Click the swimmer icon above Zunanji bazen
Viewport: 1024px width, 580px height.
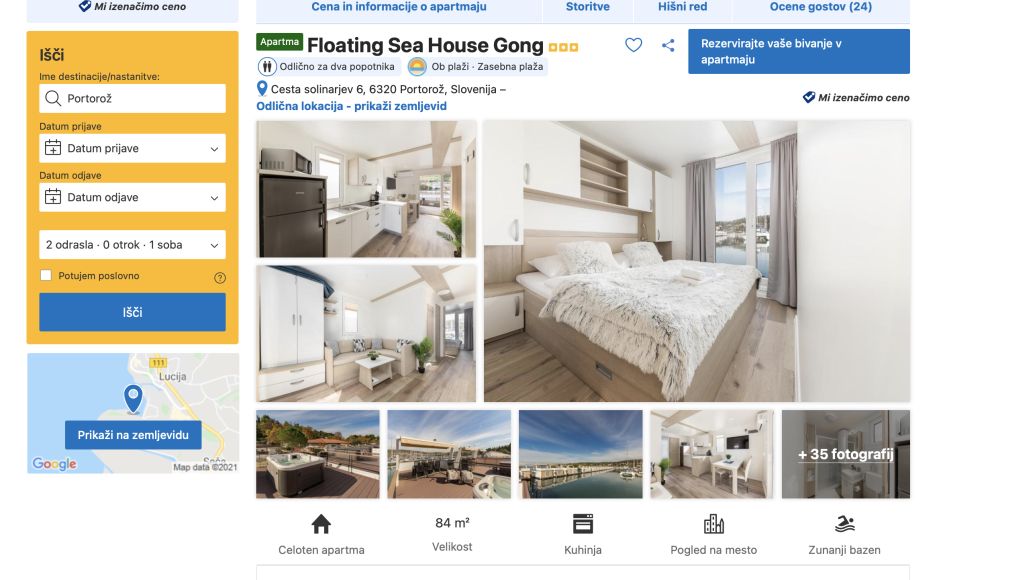click(844, 524)
